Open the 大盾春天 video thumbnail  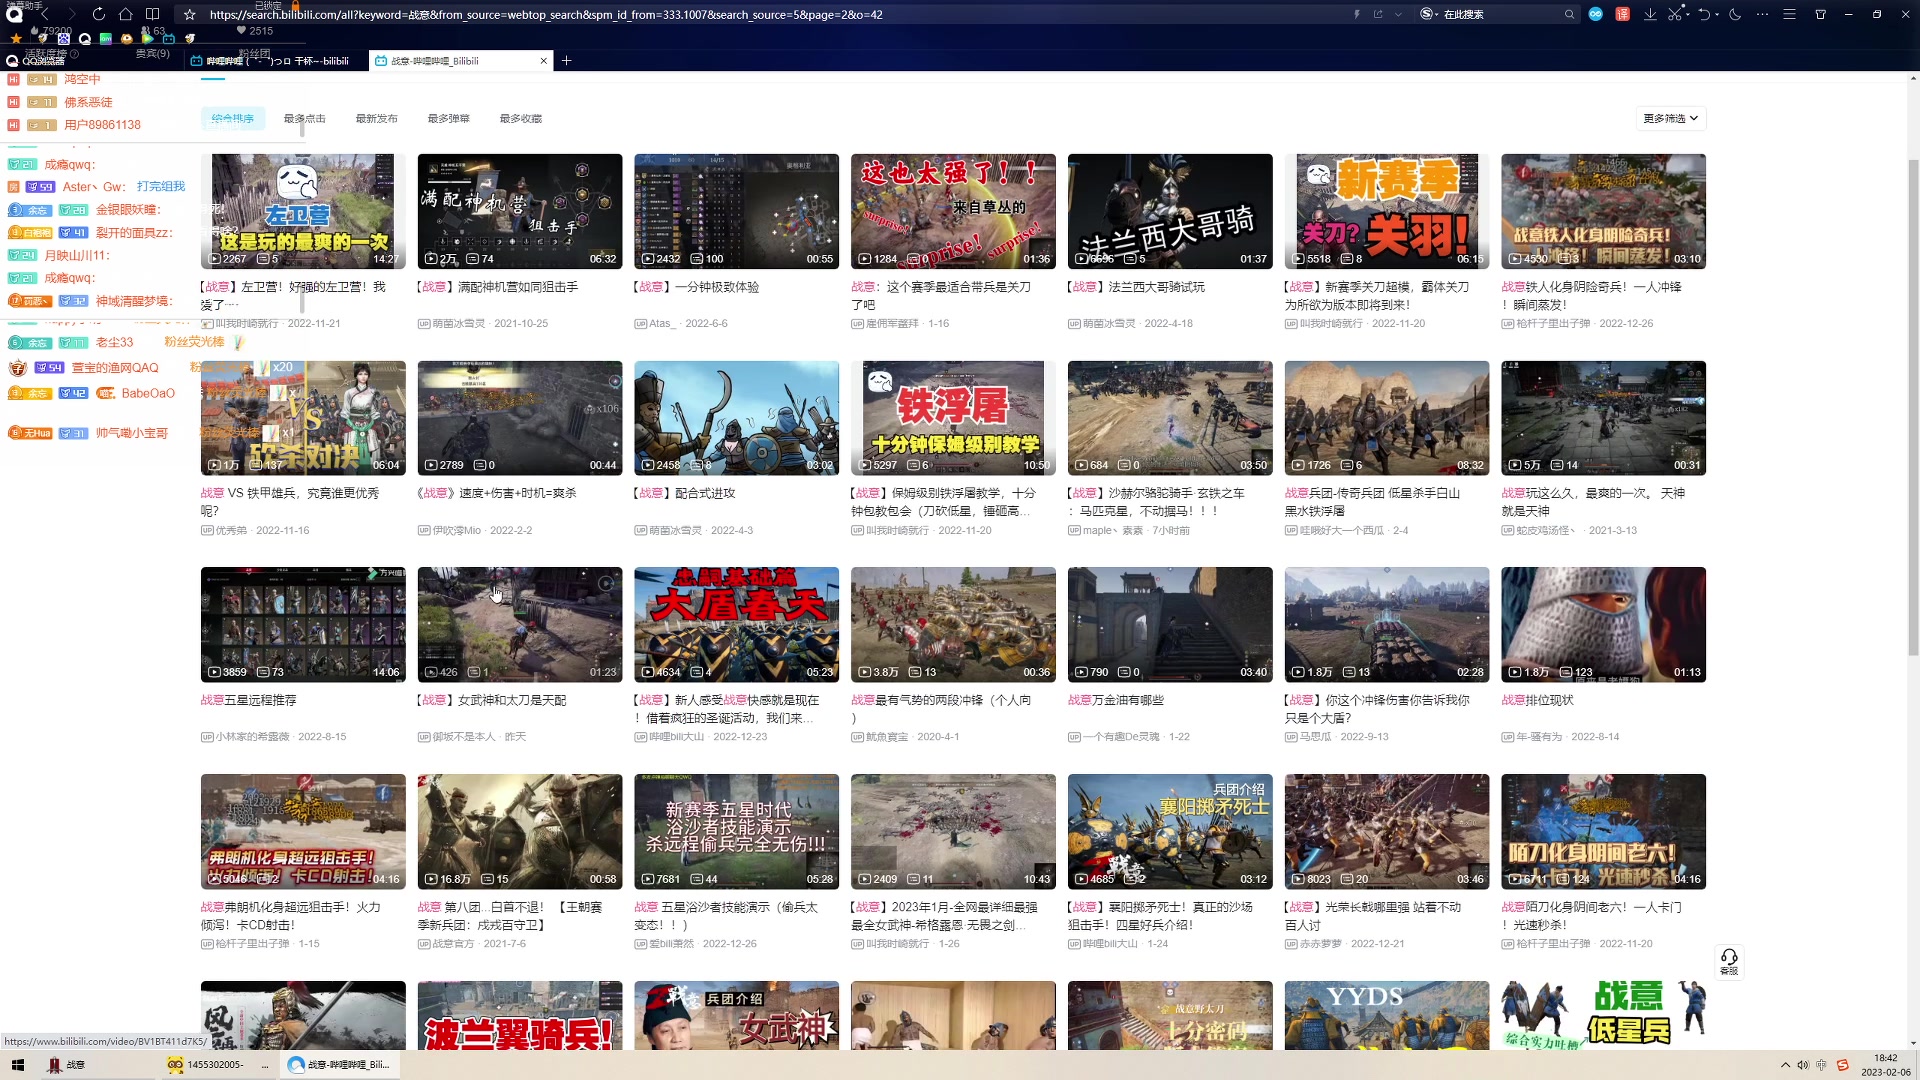[736, 625]
